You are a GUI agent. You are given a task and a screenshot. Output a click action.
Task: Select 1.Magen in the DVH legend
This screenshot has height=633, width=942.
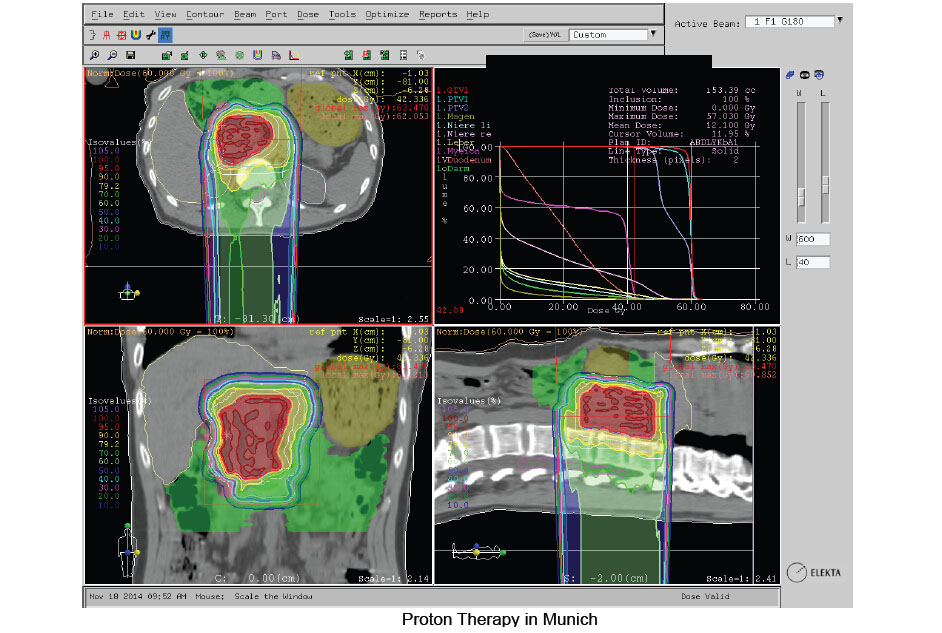[455, 117]
